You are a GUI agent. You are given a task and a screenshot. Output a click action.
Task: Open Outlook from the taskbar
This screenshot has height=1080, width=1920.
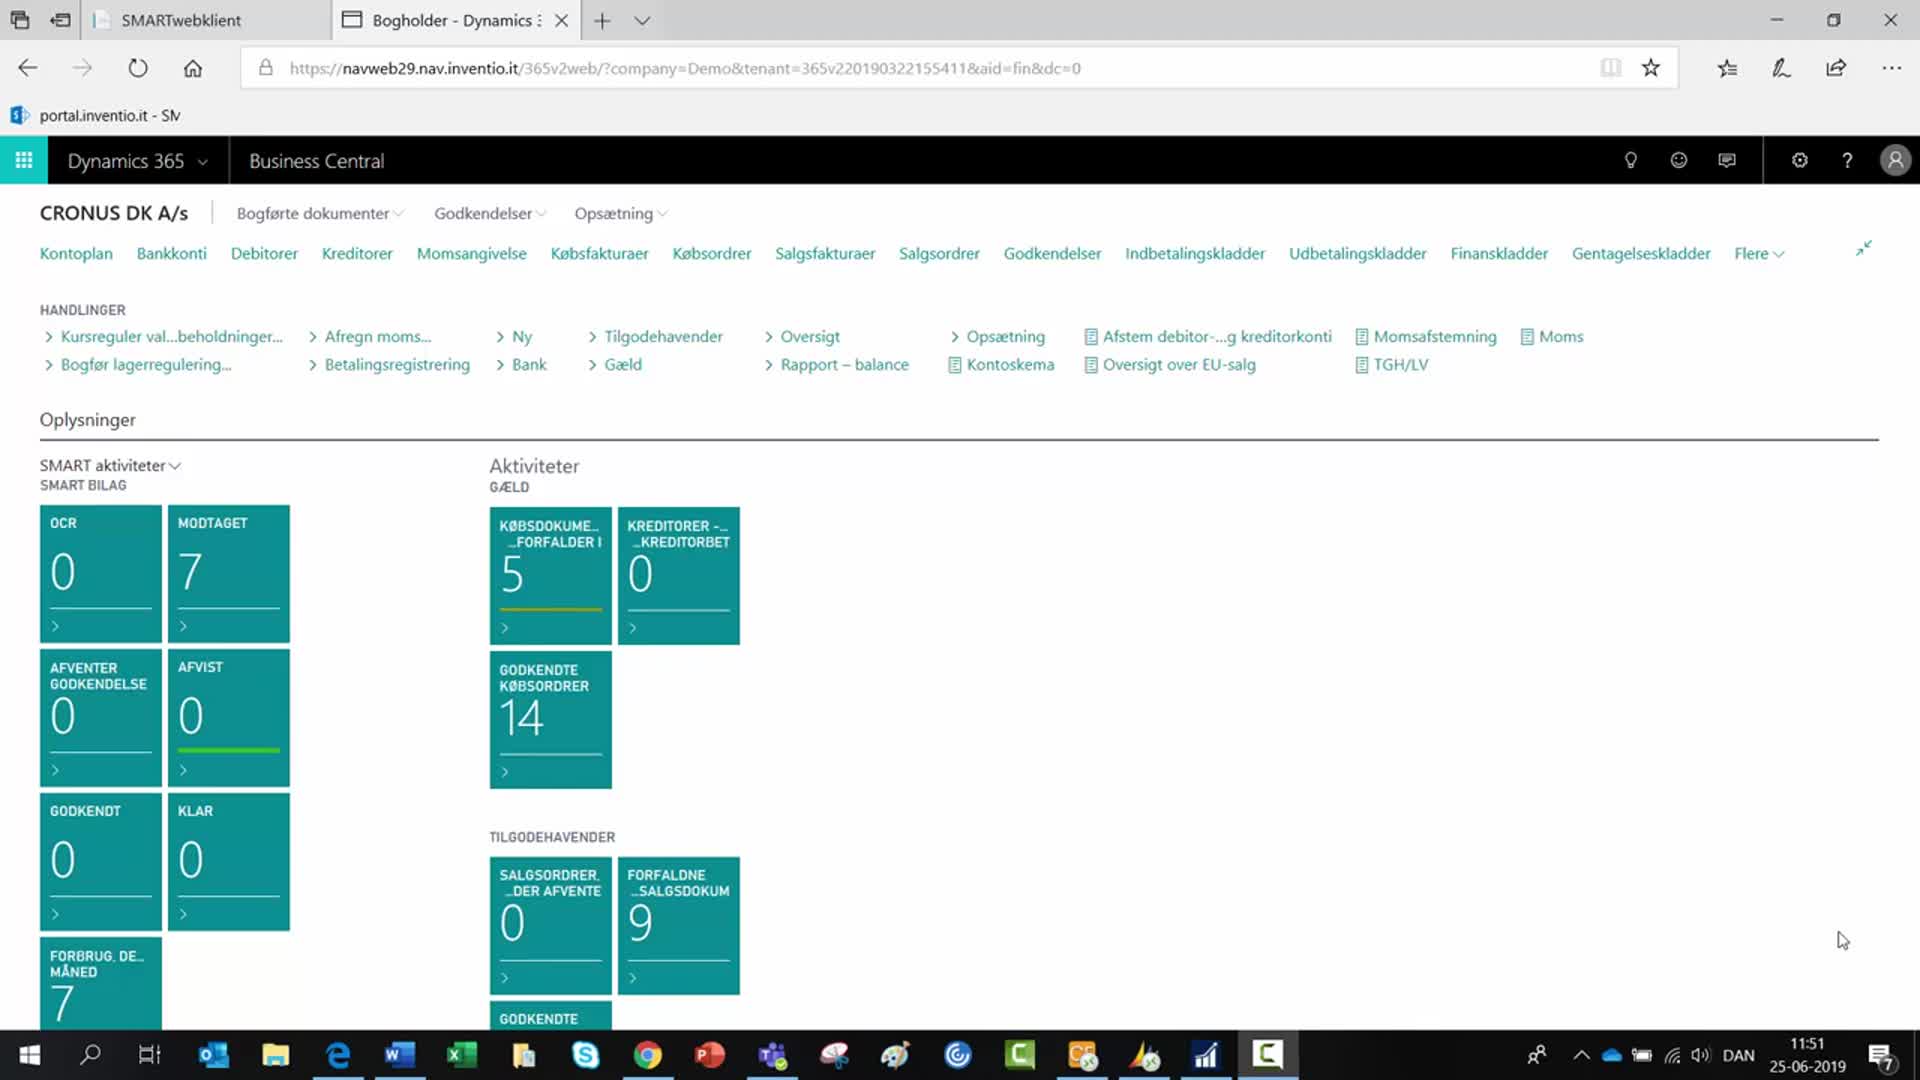click(x=214, y=1055)
